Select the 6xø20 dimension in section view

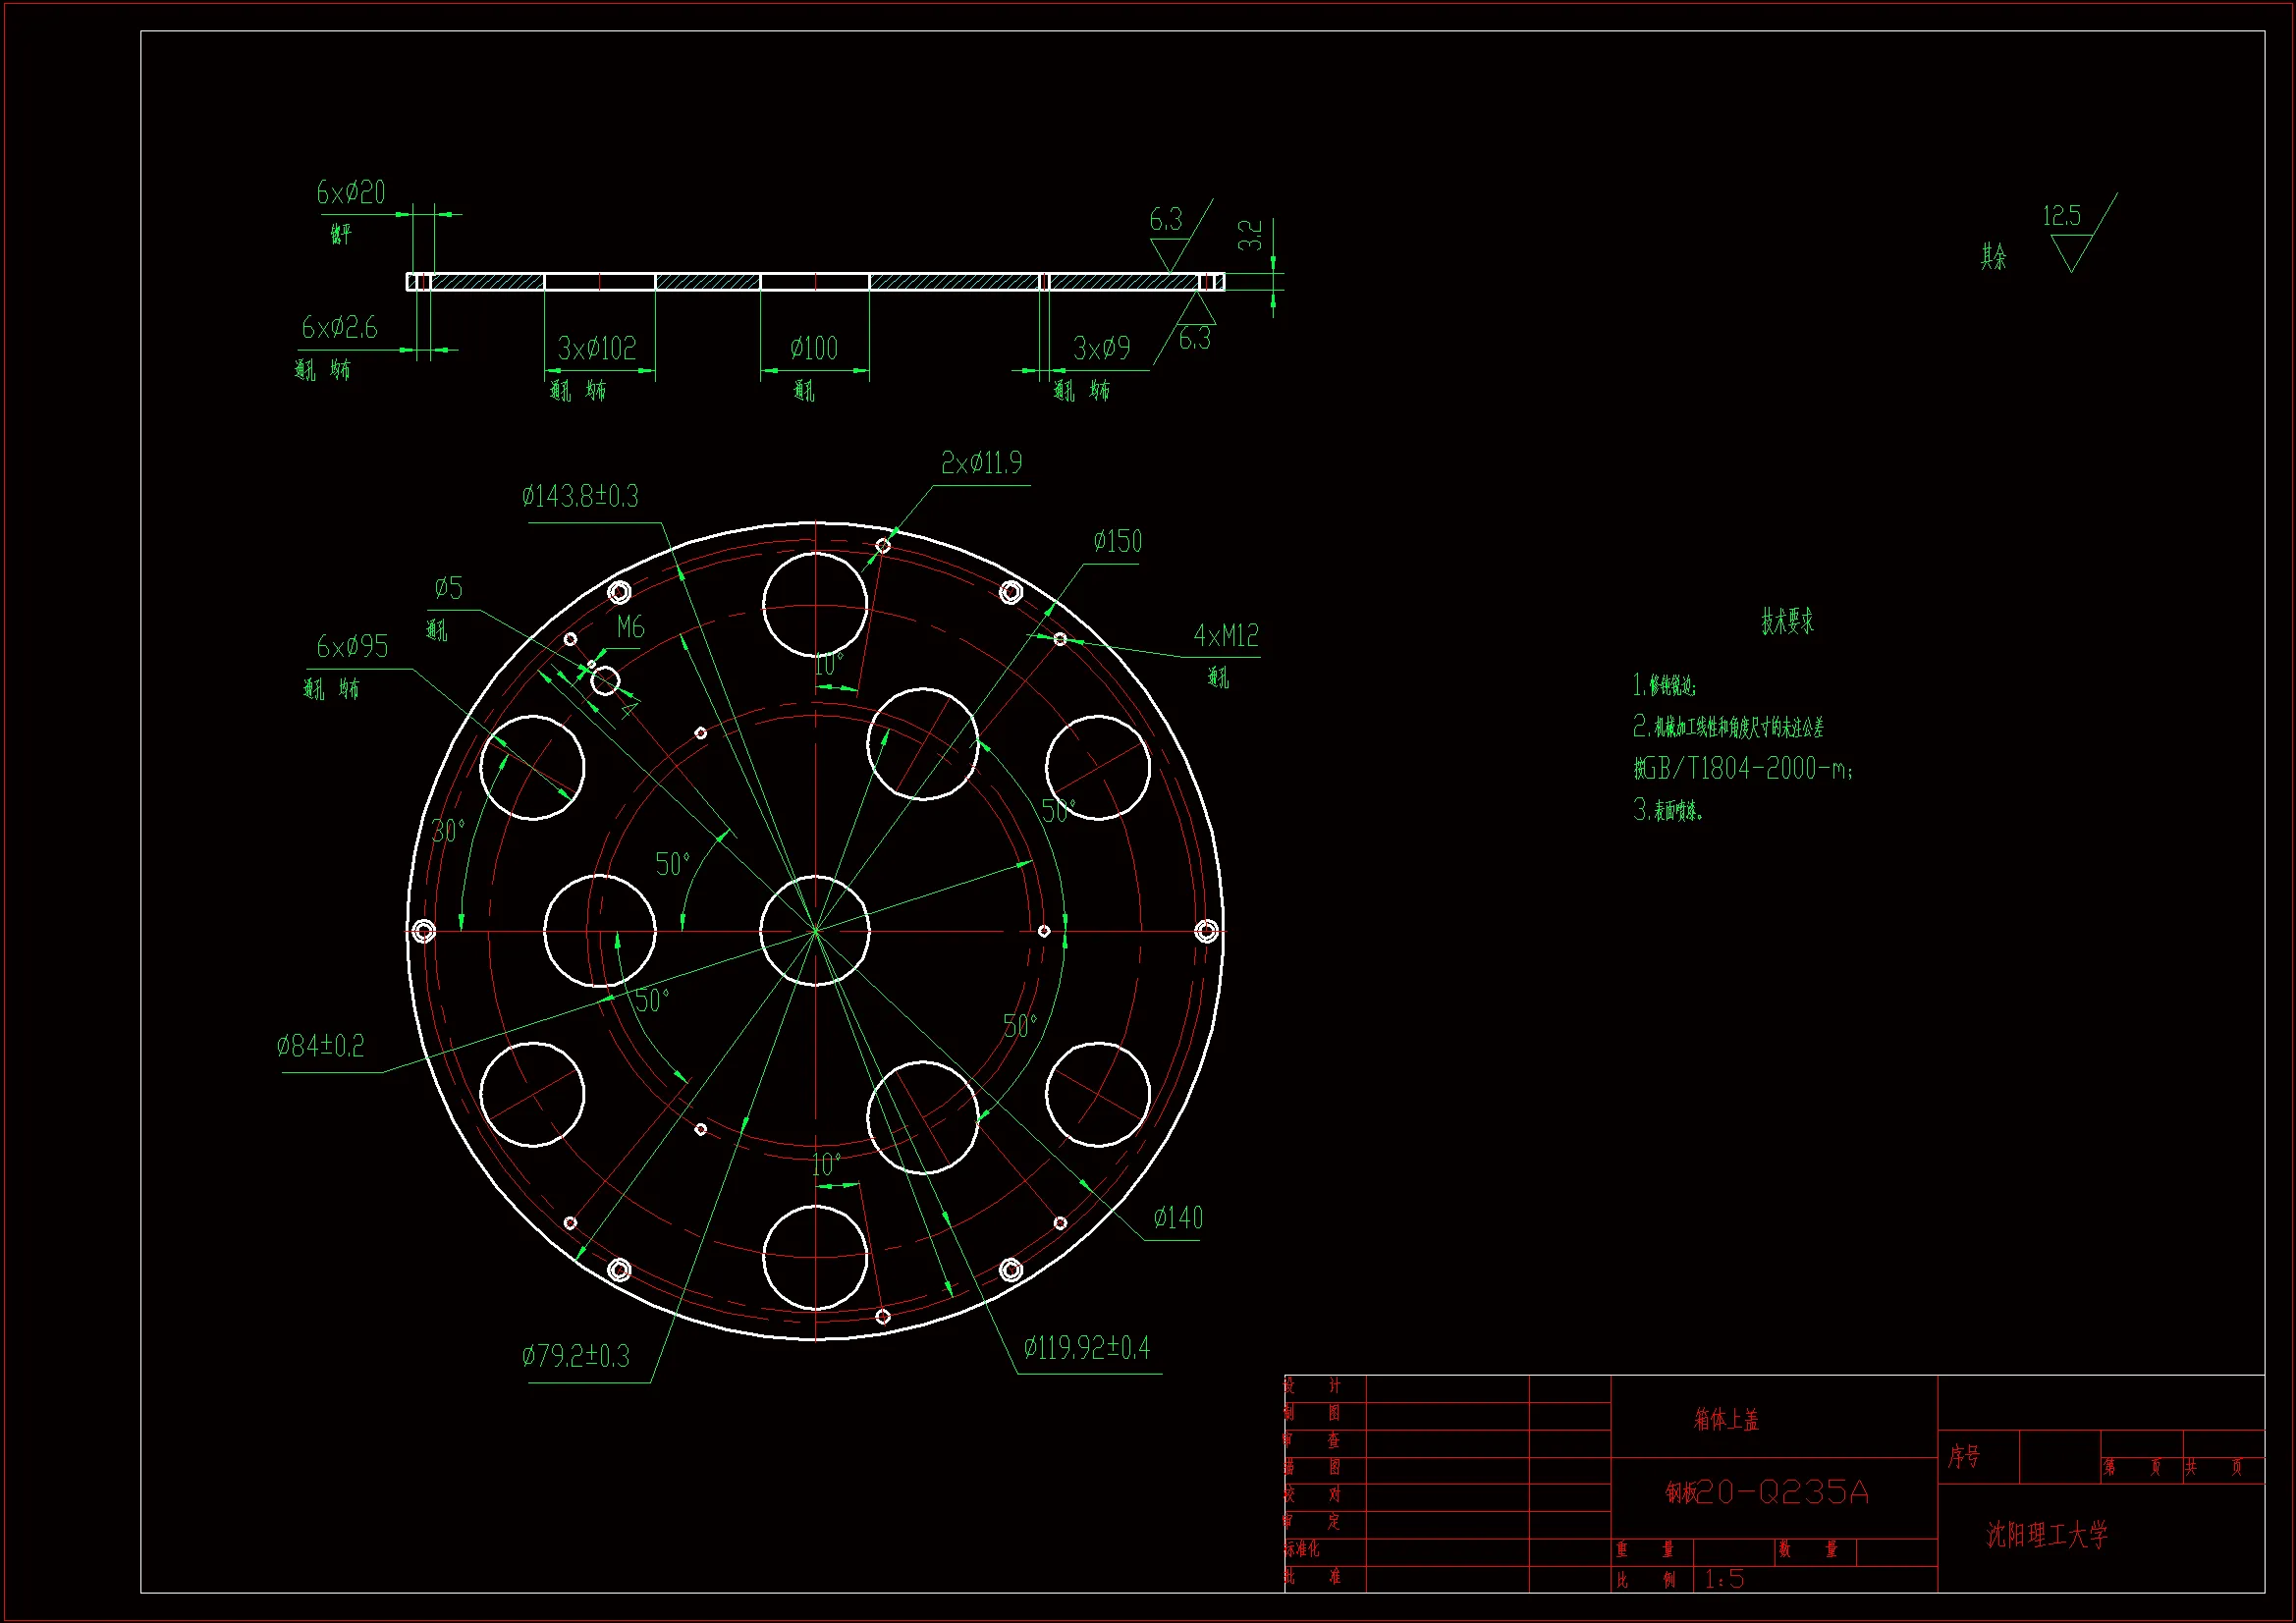pyautogui.click(x=351, y=193)
